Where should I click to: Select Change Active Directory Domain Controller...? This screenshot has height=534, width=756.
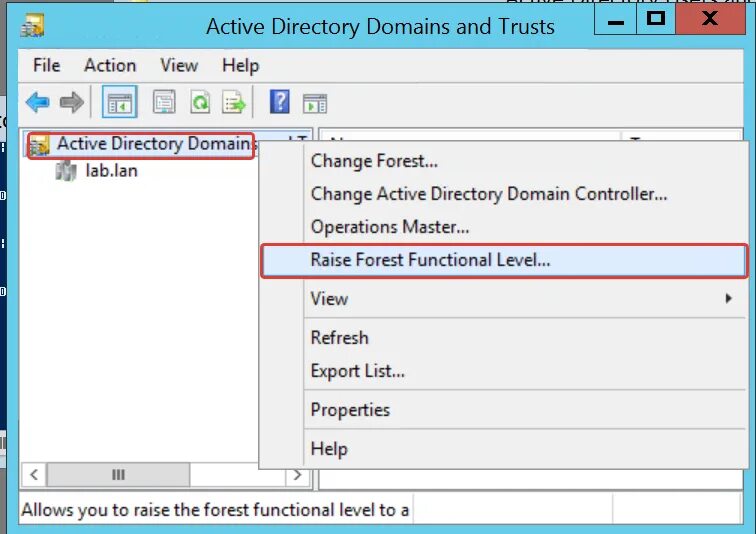coord(503,194)
